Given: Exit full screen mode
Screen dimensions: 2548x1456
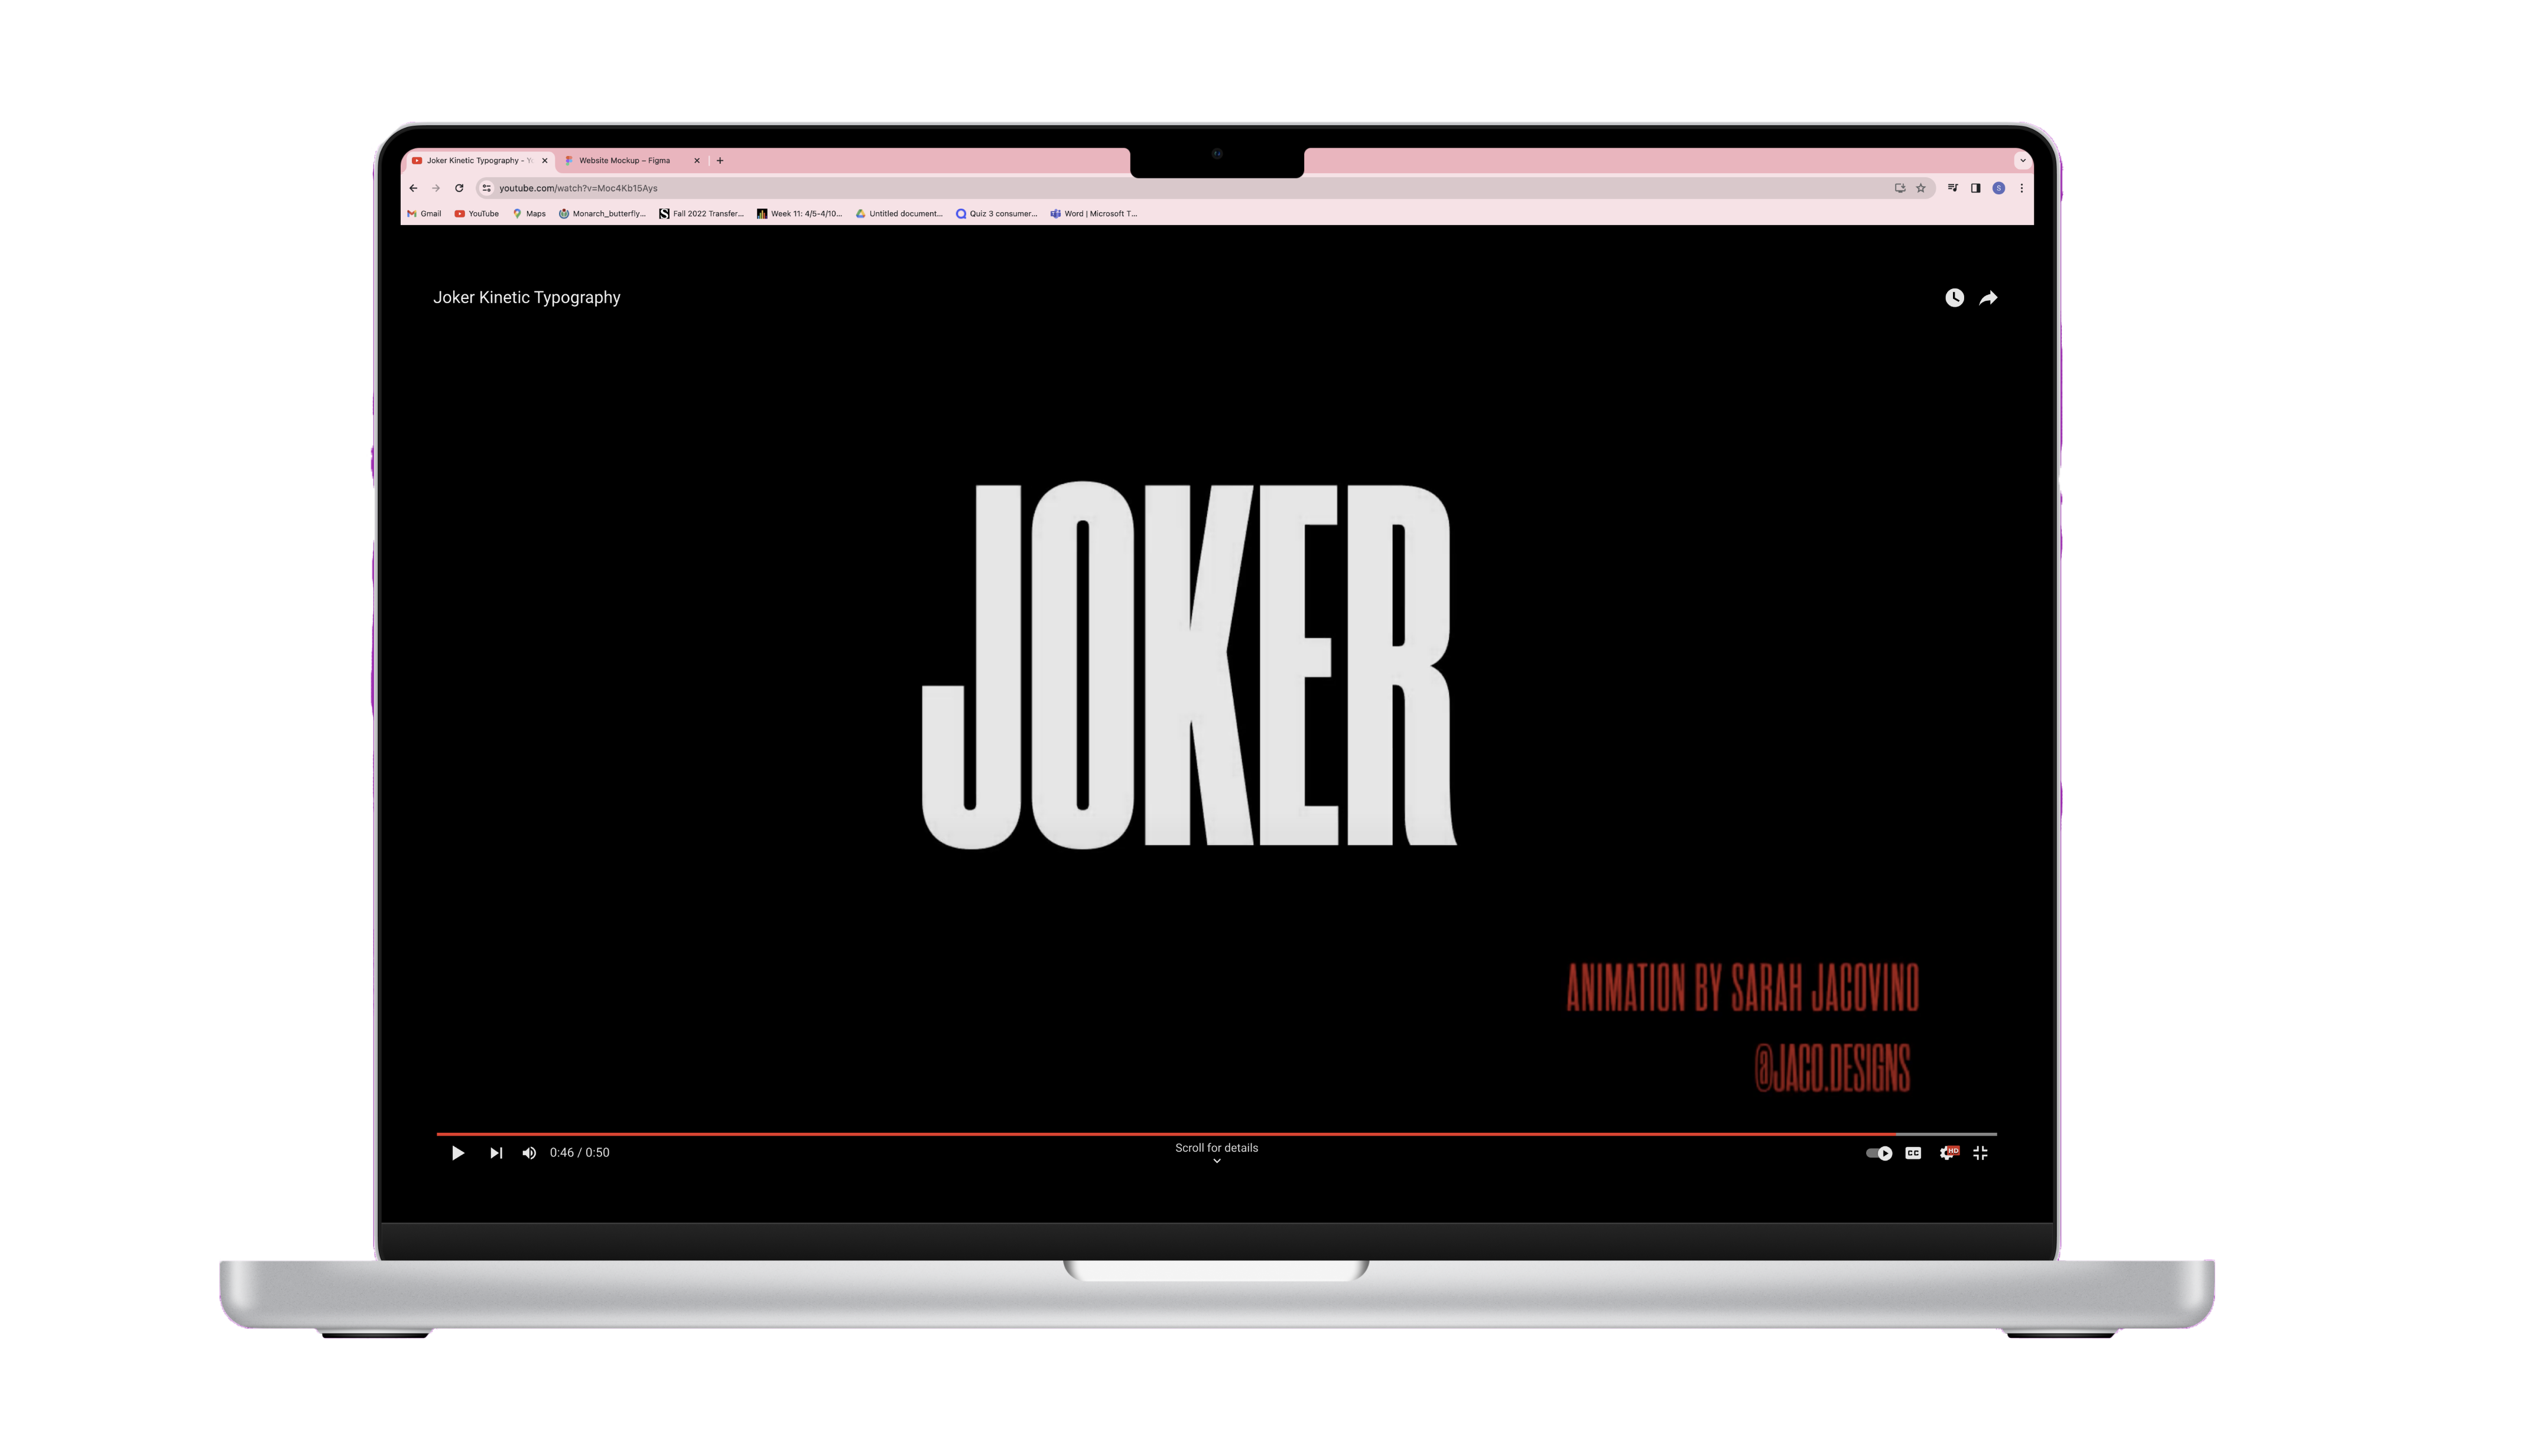Looking at the screenshot, I should click(x=1980, y=1153).
